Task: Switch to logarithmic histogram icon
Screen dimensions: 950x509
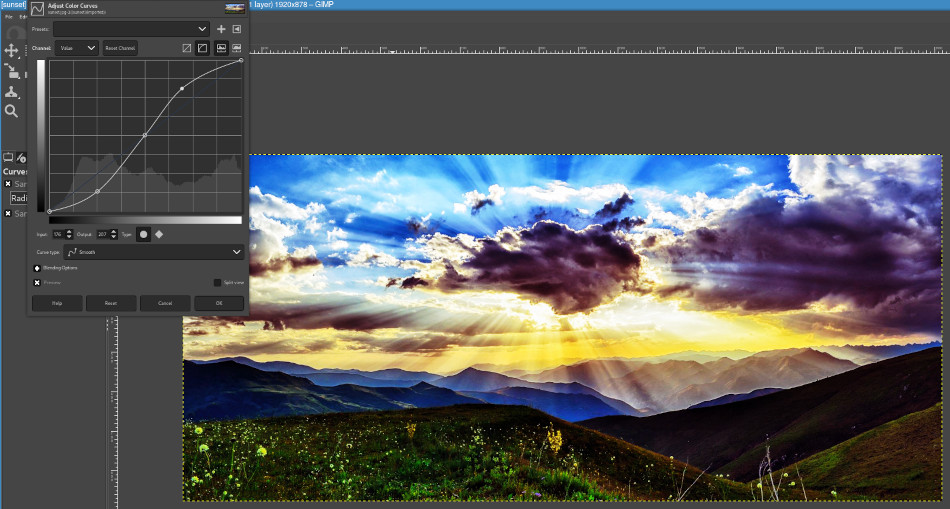Action: [236, 48]
